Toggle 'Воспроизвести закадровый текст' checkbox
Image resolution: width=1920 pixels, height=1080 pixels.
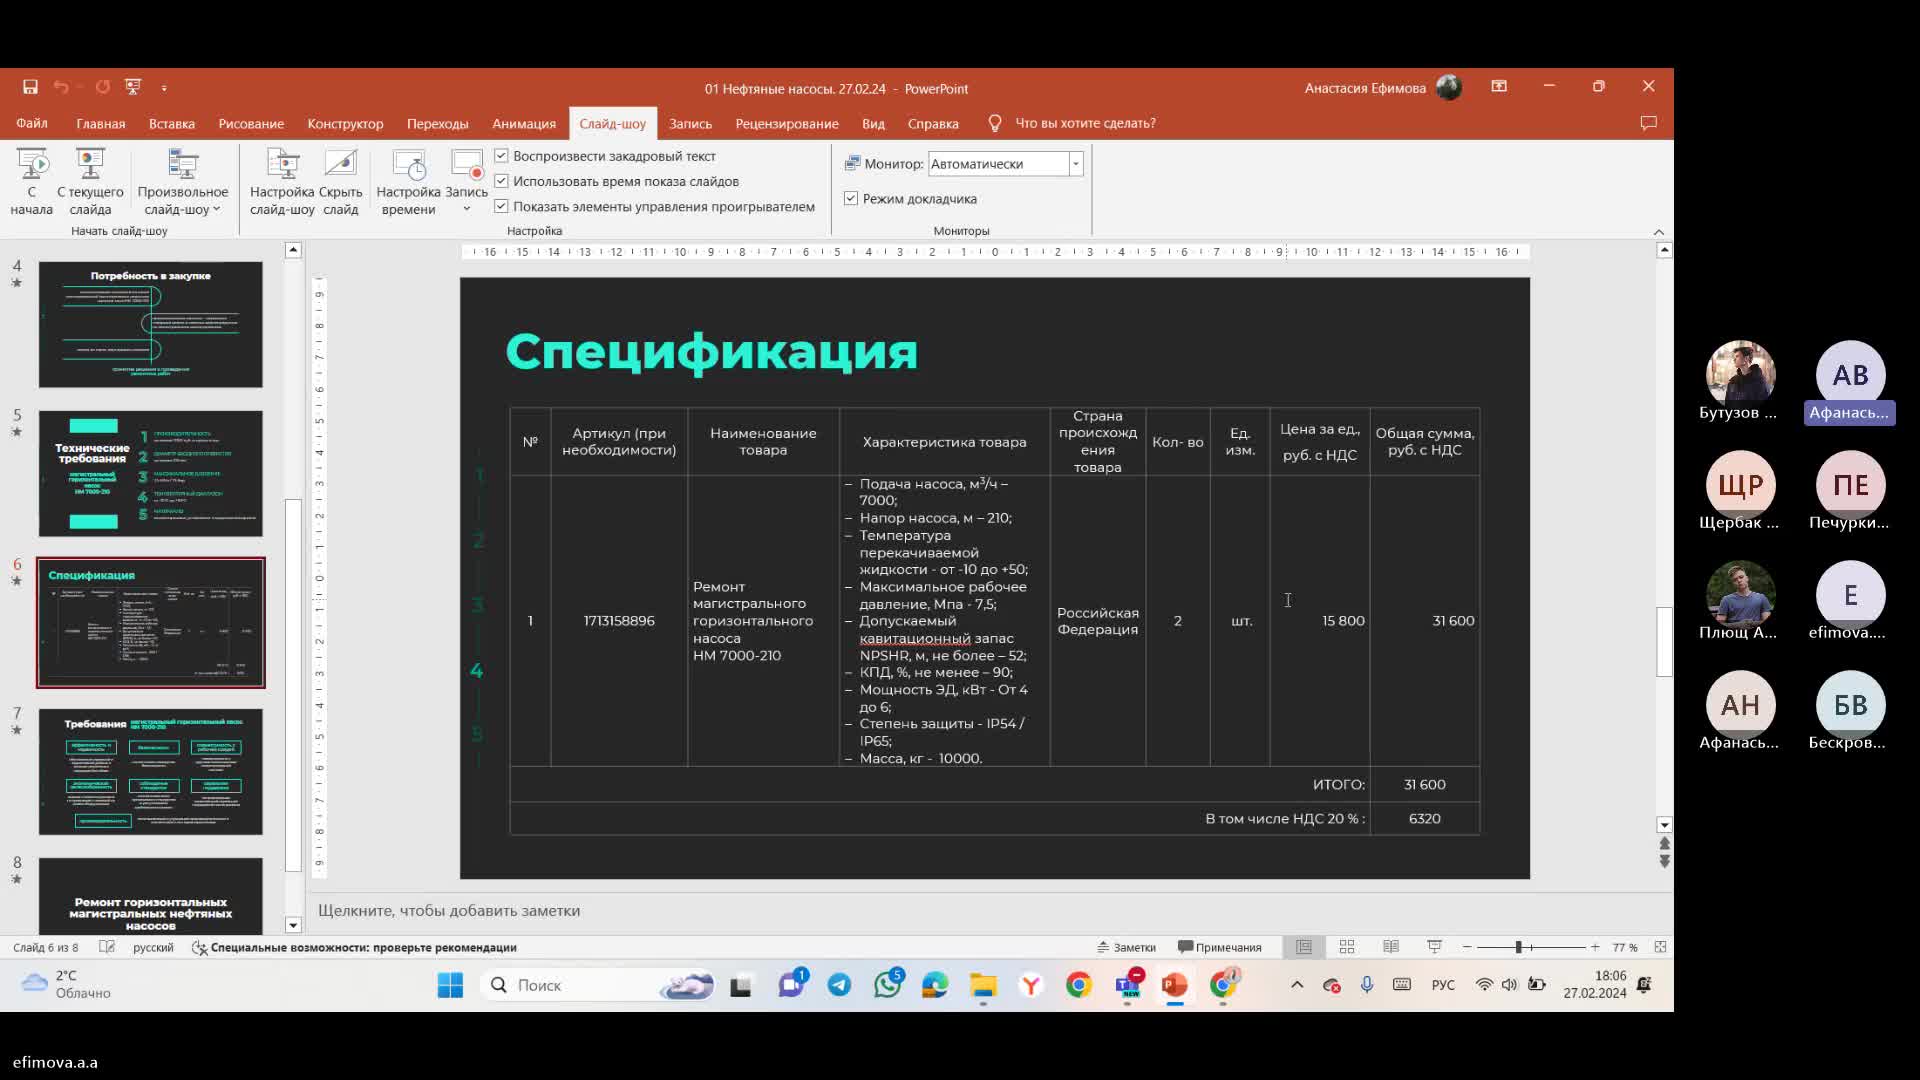click(x=501, y=156)
